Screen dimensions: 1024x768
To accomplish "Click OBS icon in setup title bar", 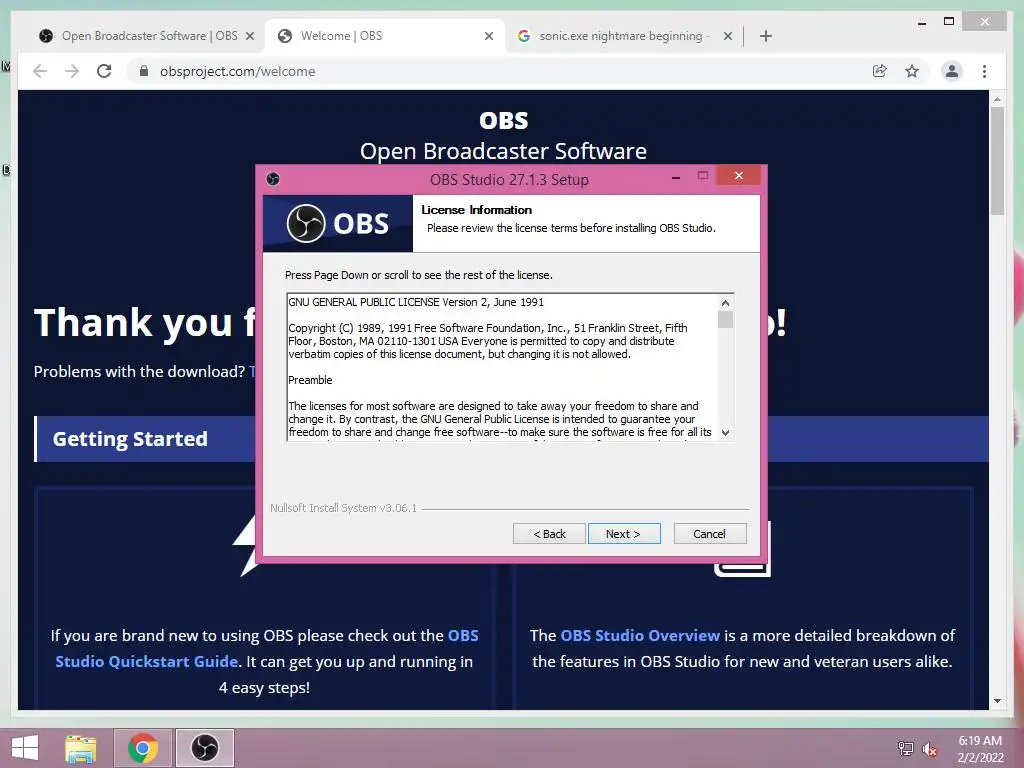I will pos(273,179).
